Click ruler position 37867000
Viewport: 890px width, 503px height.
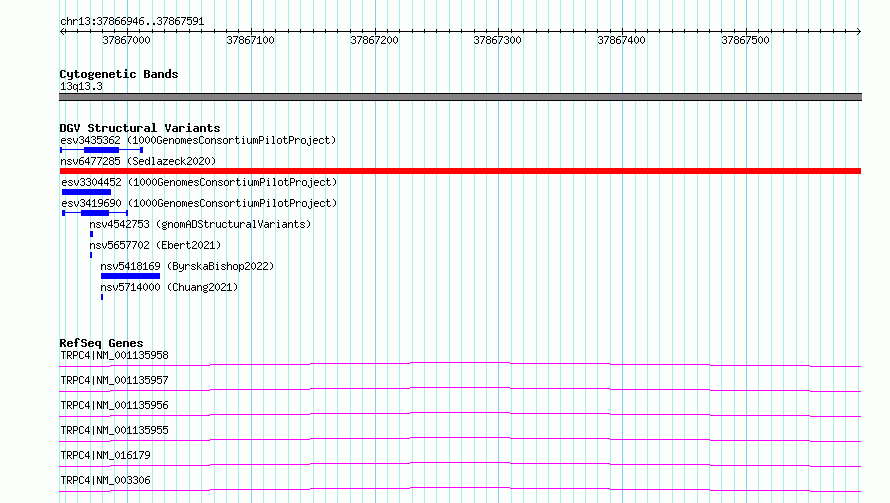coord(127,40)
